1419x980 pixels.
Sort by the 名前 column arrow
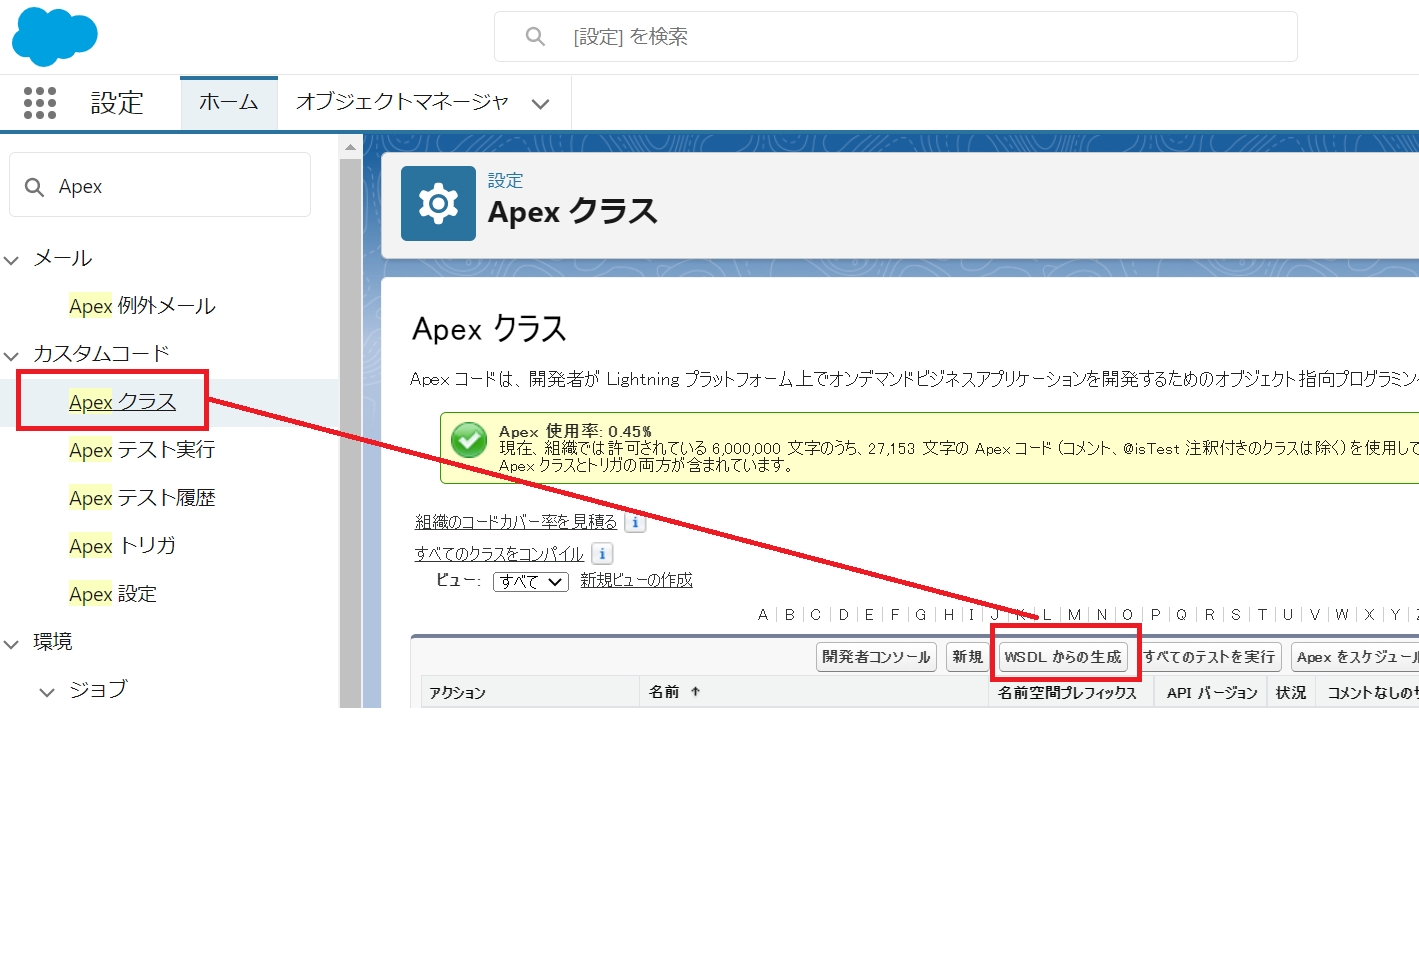click(x=695, y=692)
